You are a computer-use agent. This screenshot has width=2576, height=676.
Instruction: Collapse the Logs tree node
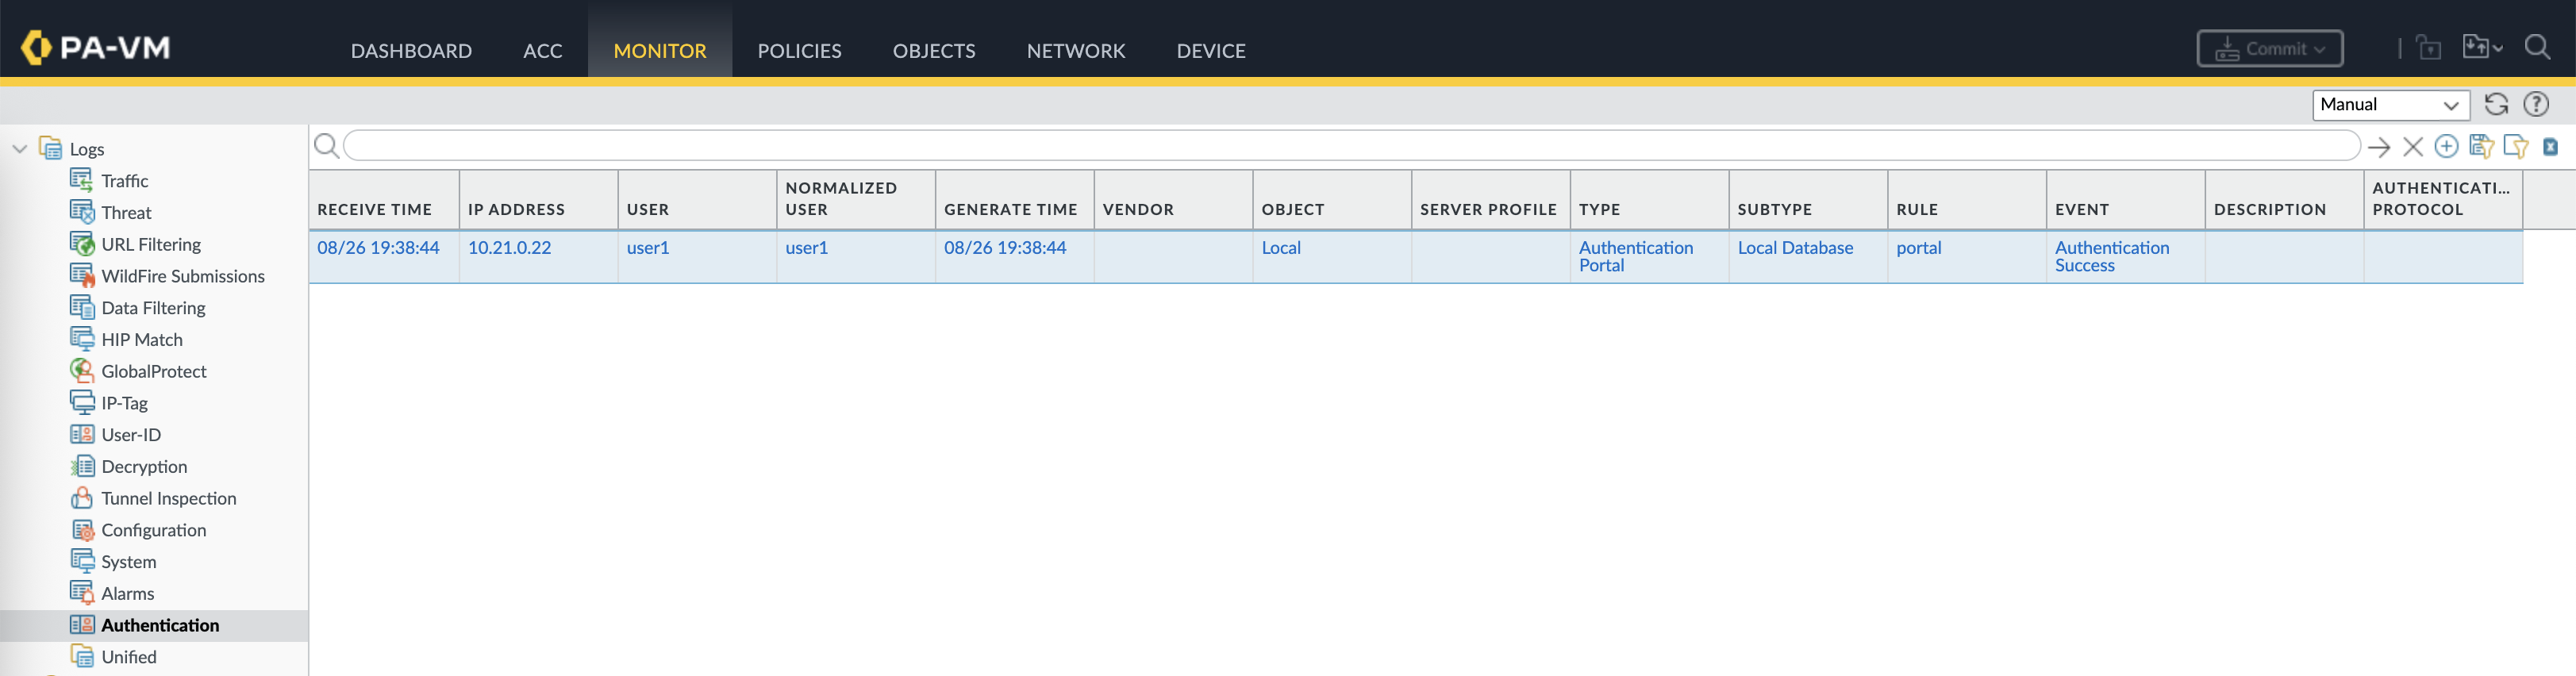click(x=19, y=149)
